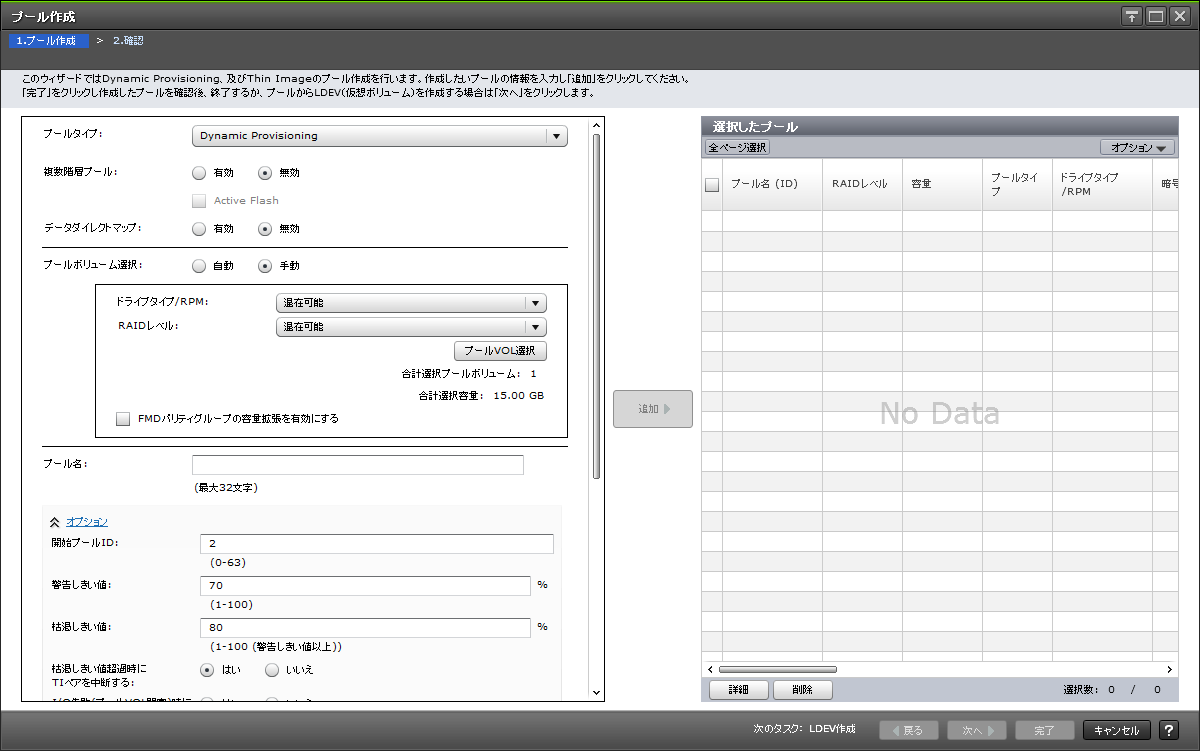
Task: Open the オプション menu on 選択したプール panel
Action: tap(1137, 146)
